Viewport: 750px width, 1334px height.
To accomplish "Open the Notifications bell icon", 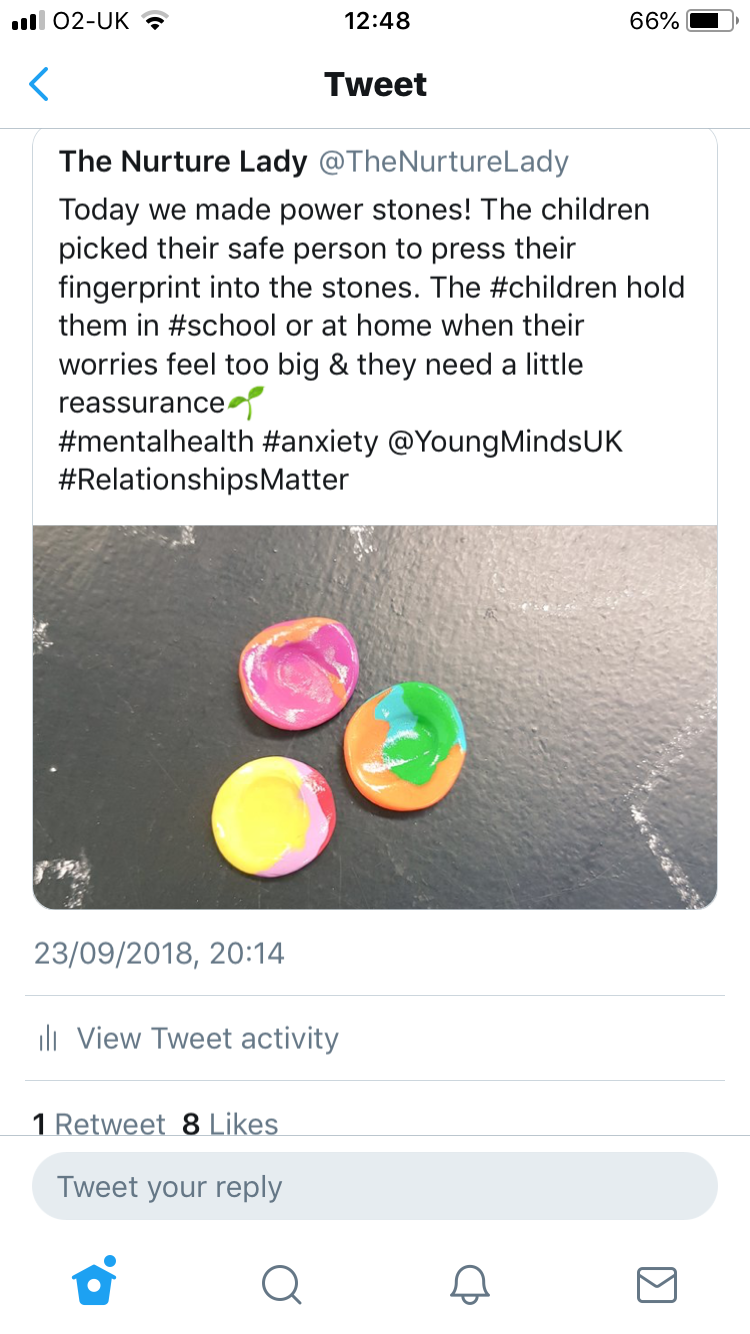I will point(469,1284).
